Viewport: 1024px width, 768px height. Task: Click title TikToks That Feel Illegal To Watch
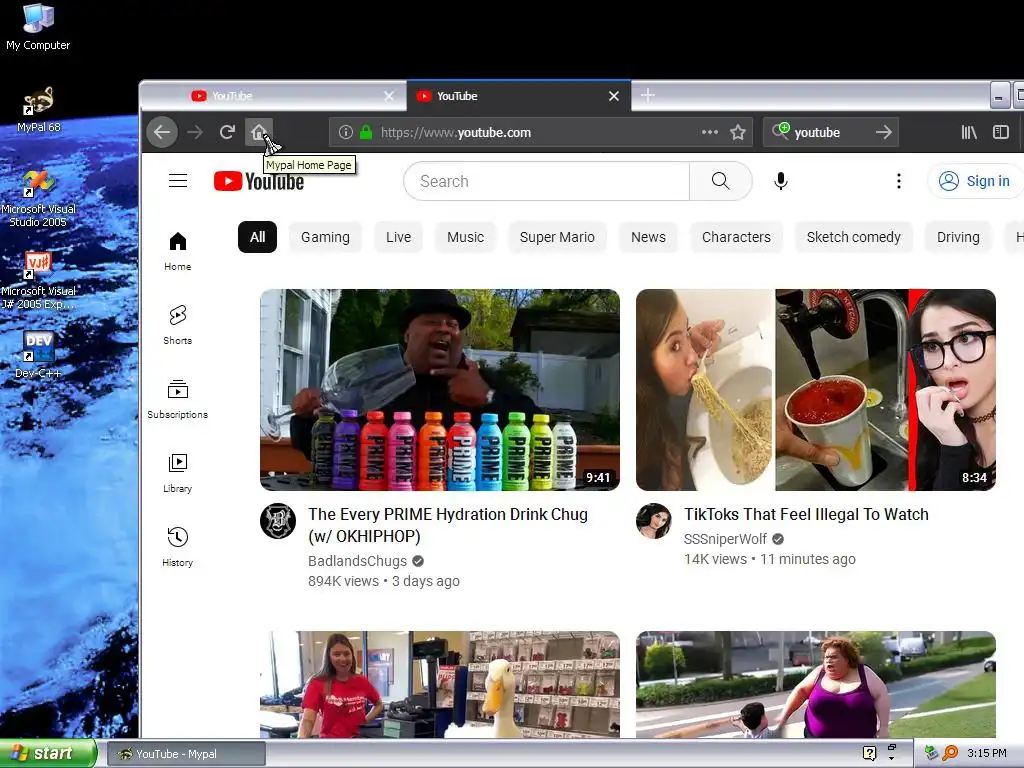pyautogui.click(x=807, y=515)
